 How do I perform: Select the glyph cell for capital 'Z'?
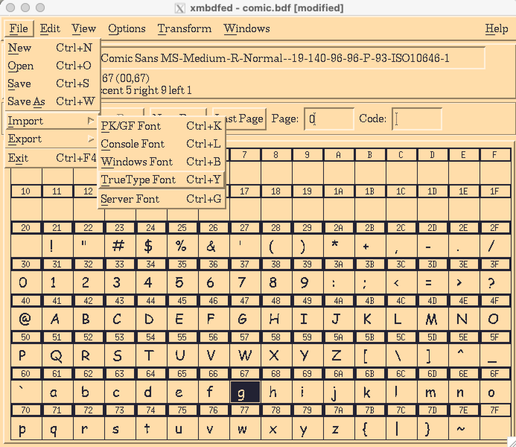[338, 356]
